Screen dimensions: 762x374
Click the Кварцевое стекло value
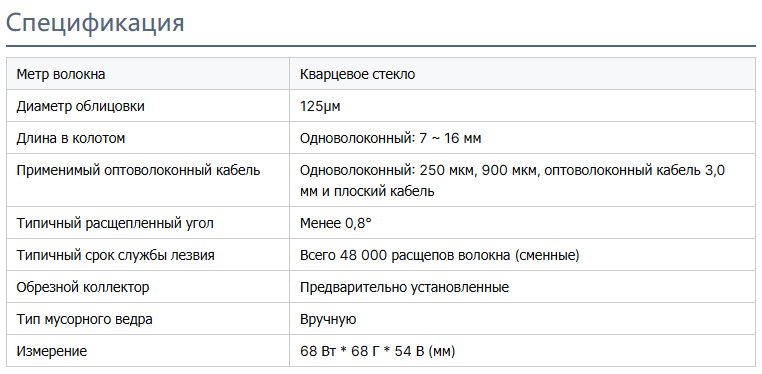pyautogui.click(x=358, y=74)
